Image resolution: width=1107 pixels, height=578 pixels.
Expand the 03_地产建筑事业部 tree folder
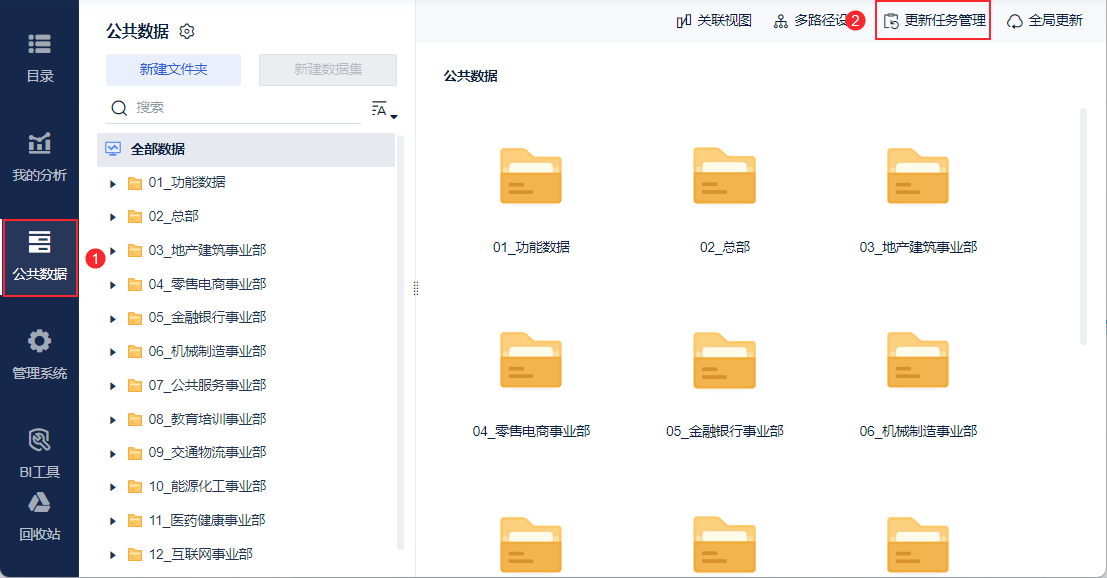[113, 251]
